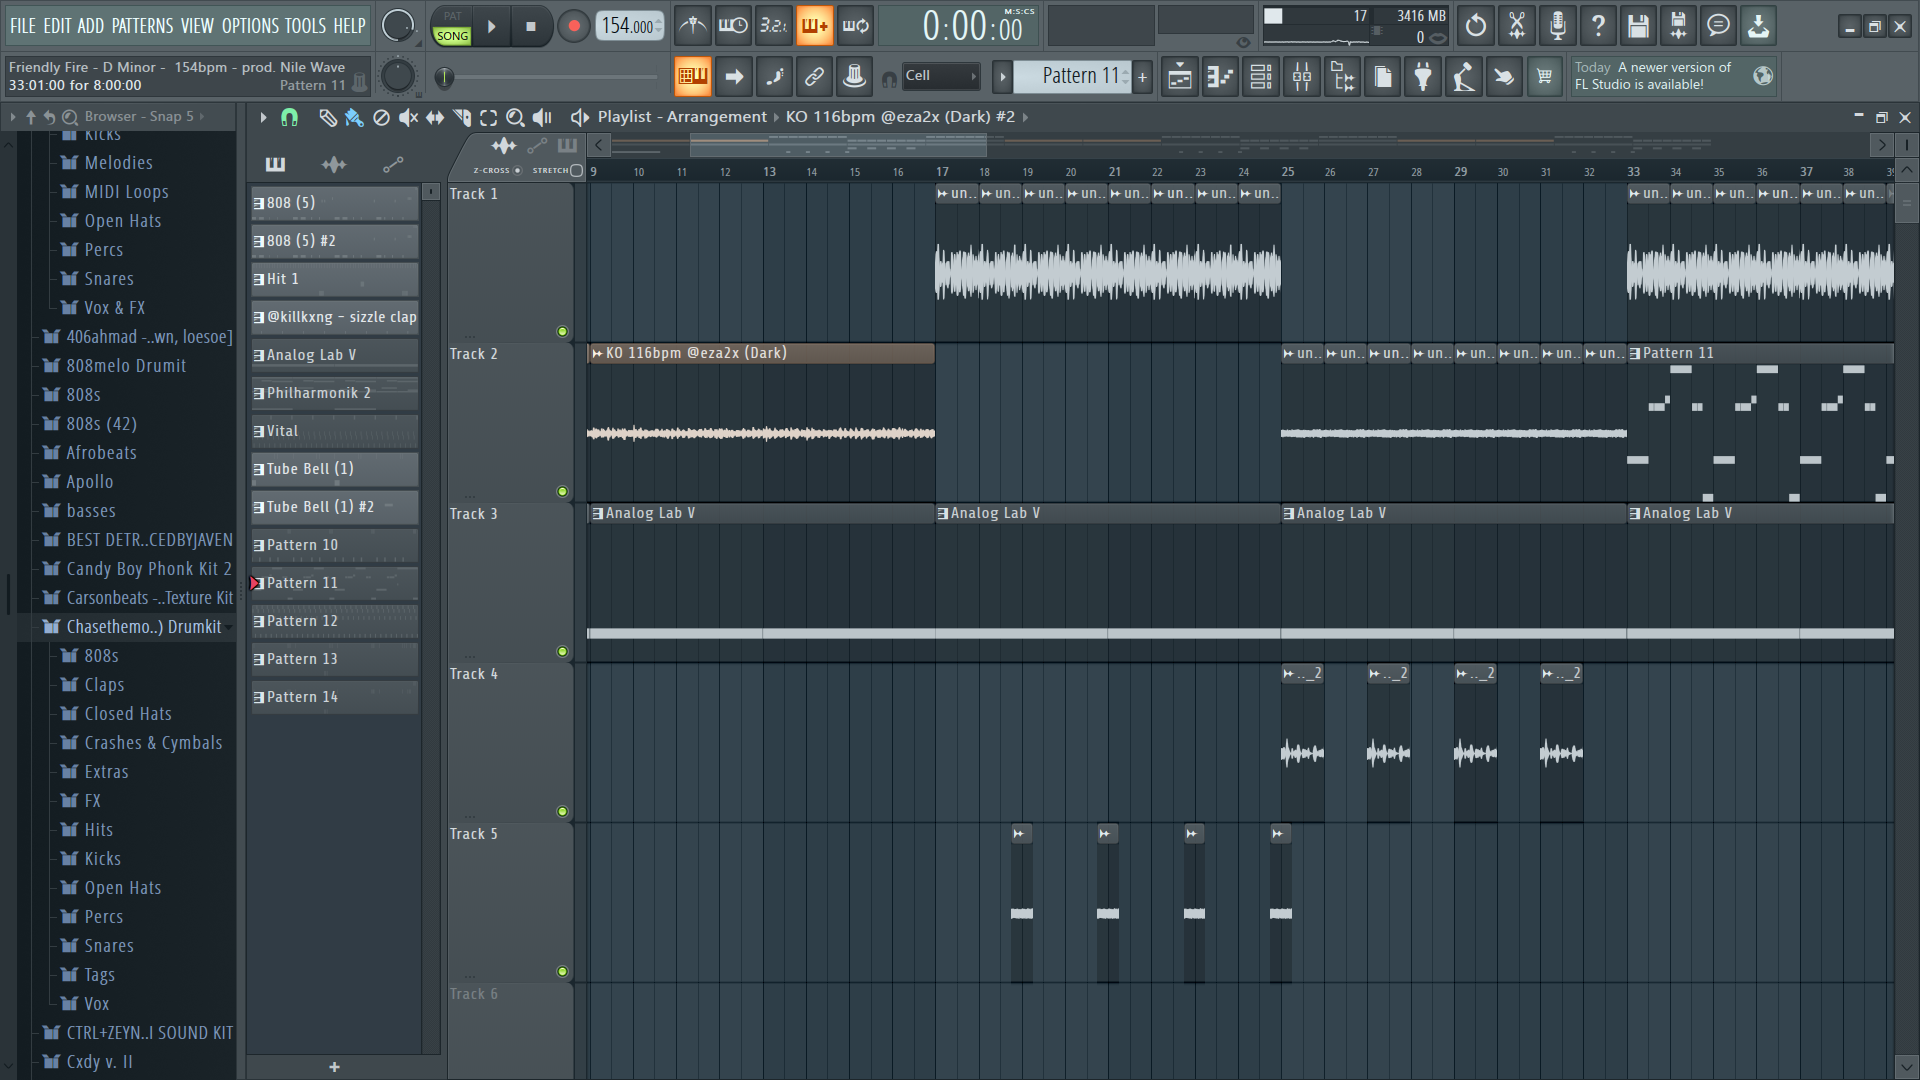Open the Channel rack
1920x1080 pixels.
pos(1261,77)
